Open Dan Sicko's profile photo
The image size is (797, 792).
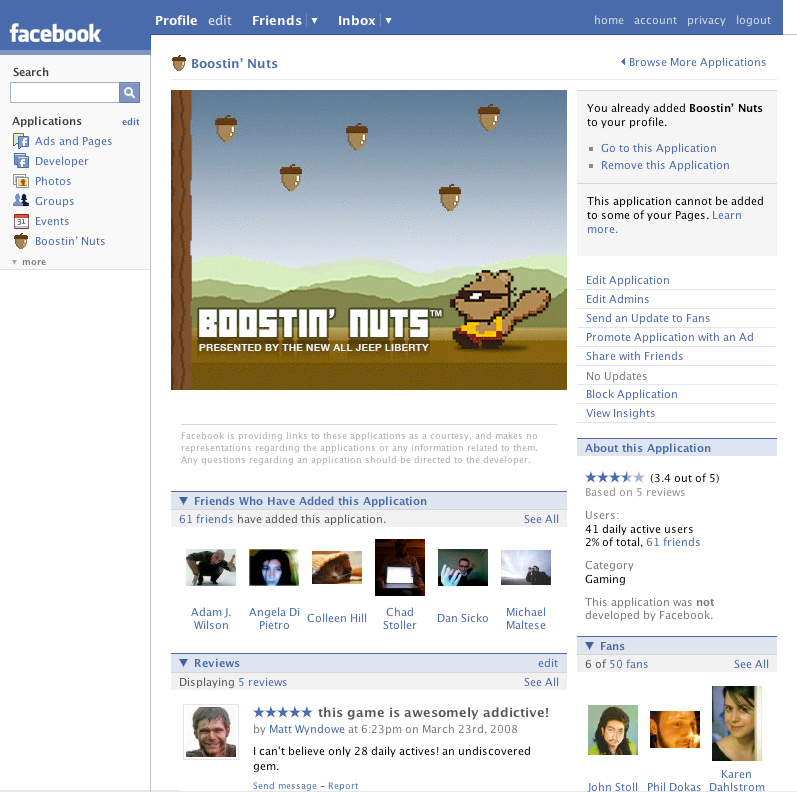click(x=463, y=567)
